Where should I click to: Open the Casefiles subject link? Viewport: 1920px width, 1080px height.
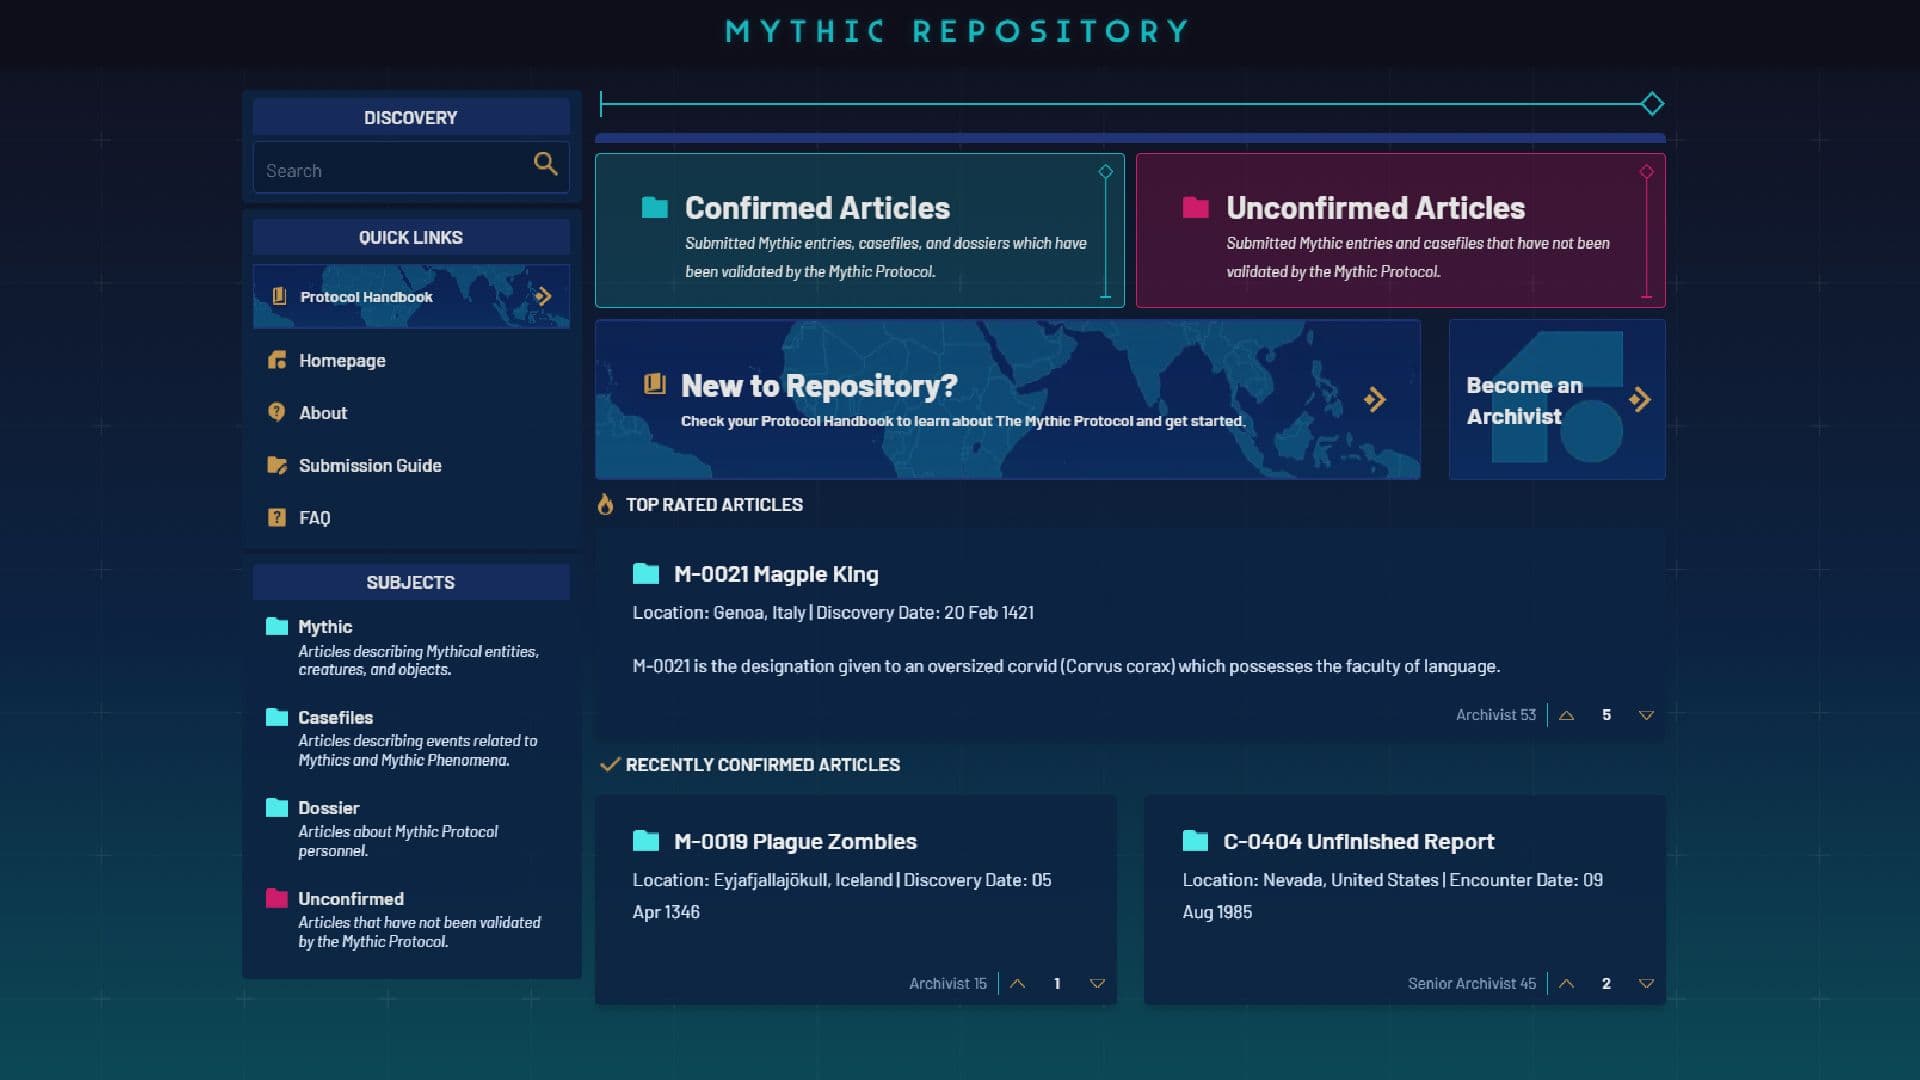tap(335, 717)
